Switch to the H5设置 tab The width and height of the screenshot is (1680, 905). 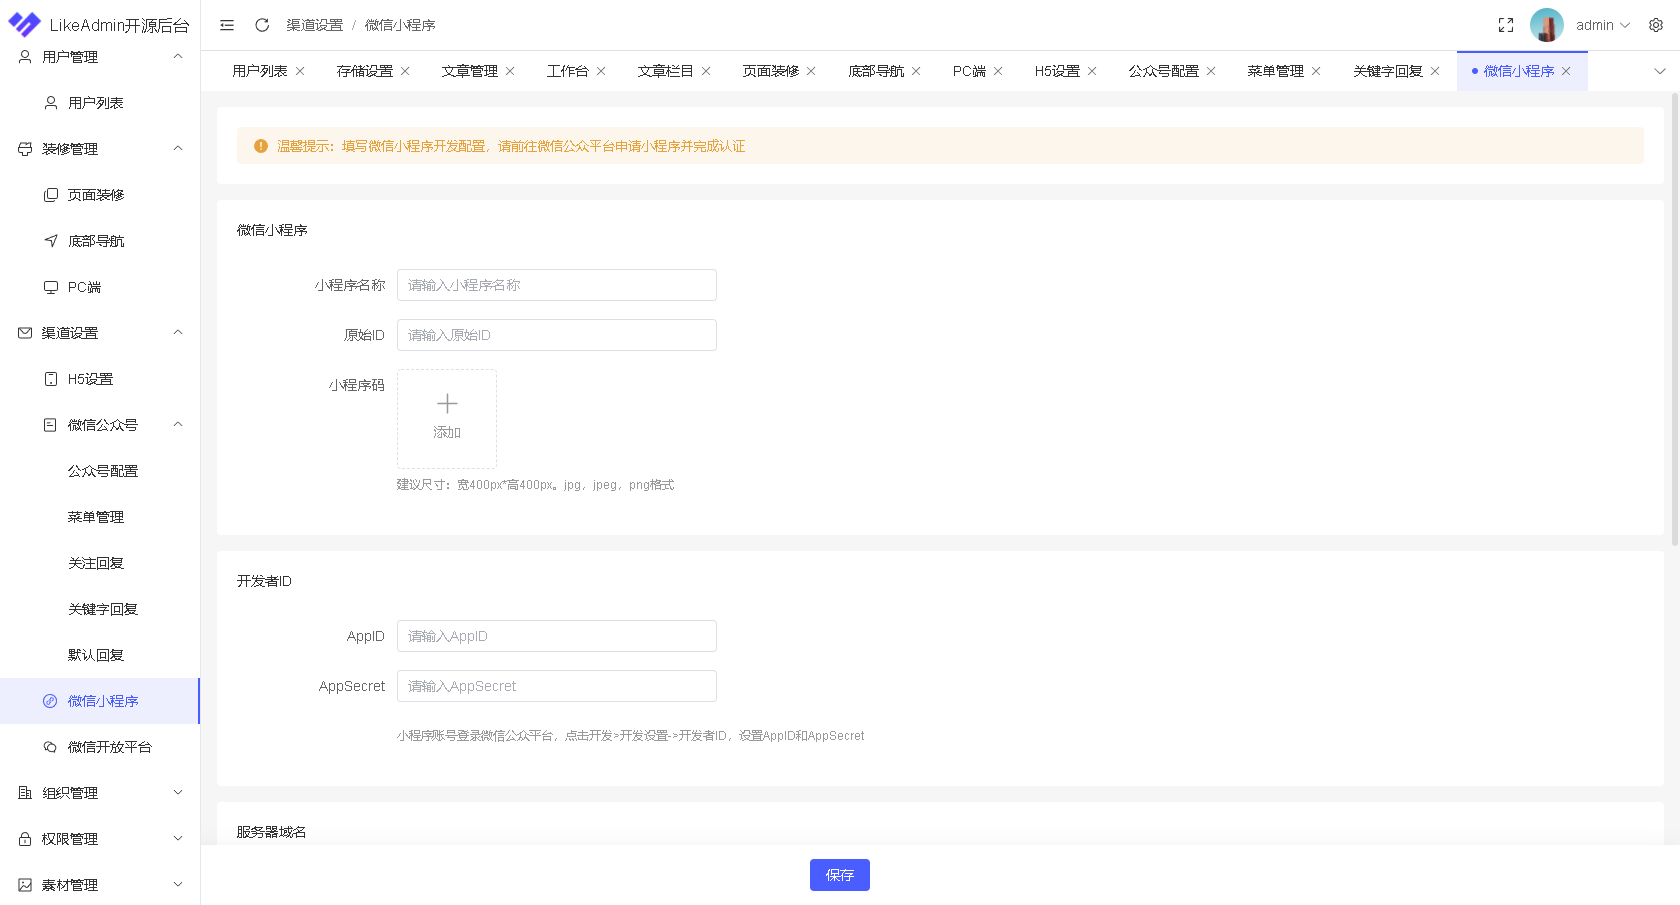tap(1057, 71)
